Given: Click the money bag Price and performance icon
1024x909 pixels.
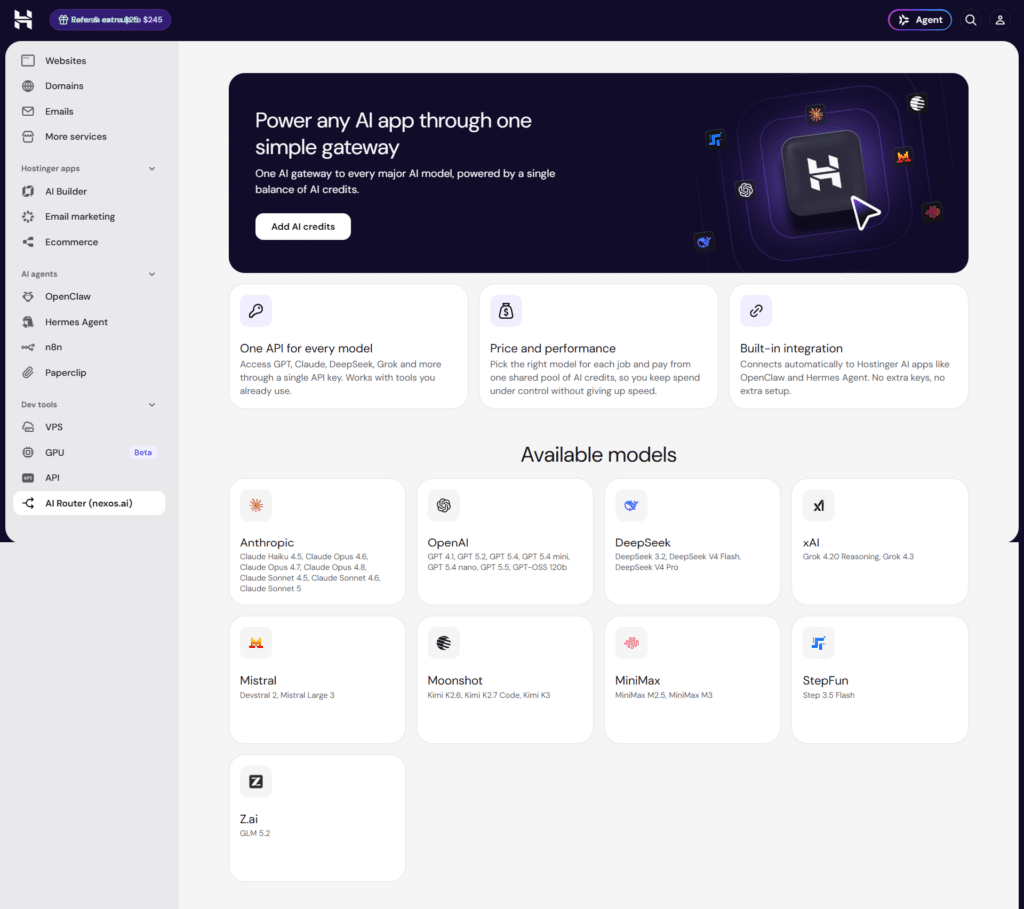Looking at the screenshot, I should (x=506, y=311).
